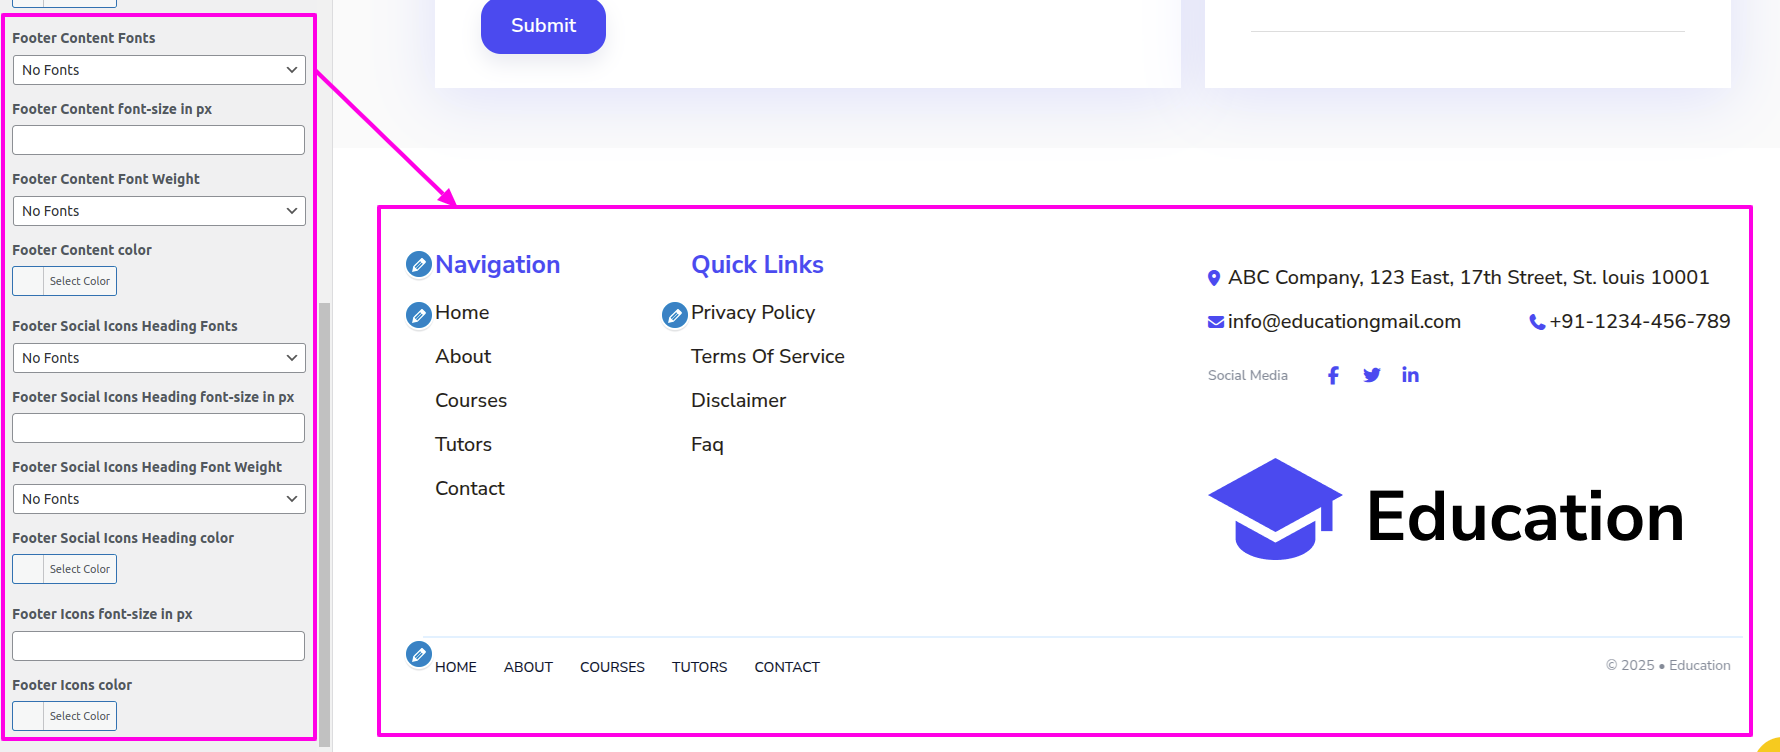Open the Terms Of Service link
This screenshot has height=752, width=1780.
coord(767,357)
